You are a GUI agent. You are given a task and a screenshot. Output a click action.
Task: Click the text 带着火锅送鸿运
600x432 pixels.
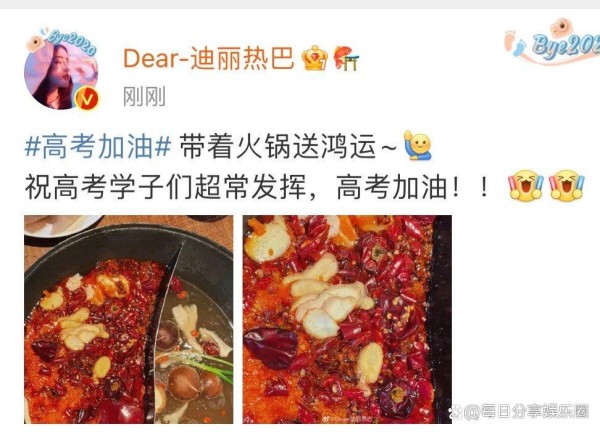(x=278, y=146)
